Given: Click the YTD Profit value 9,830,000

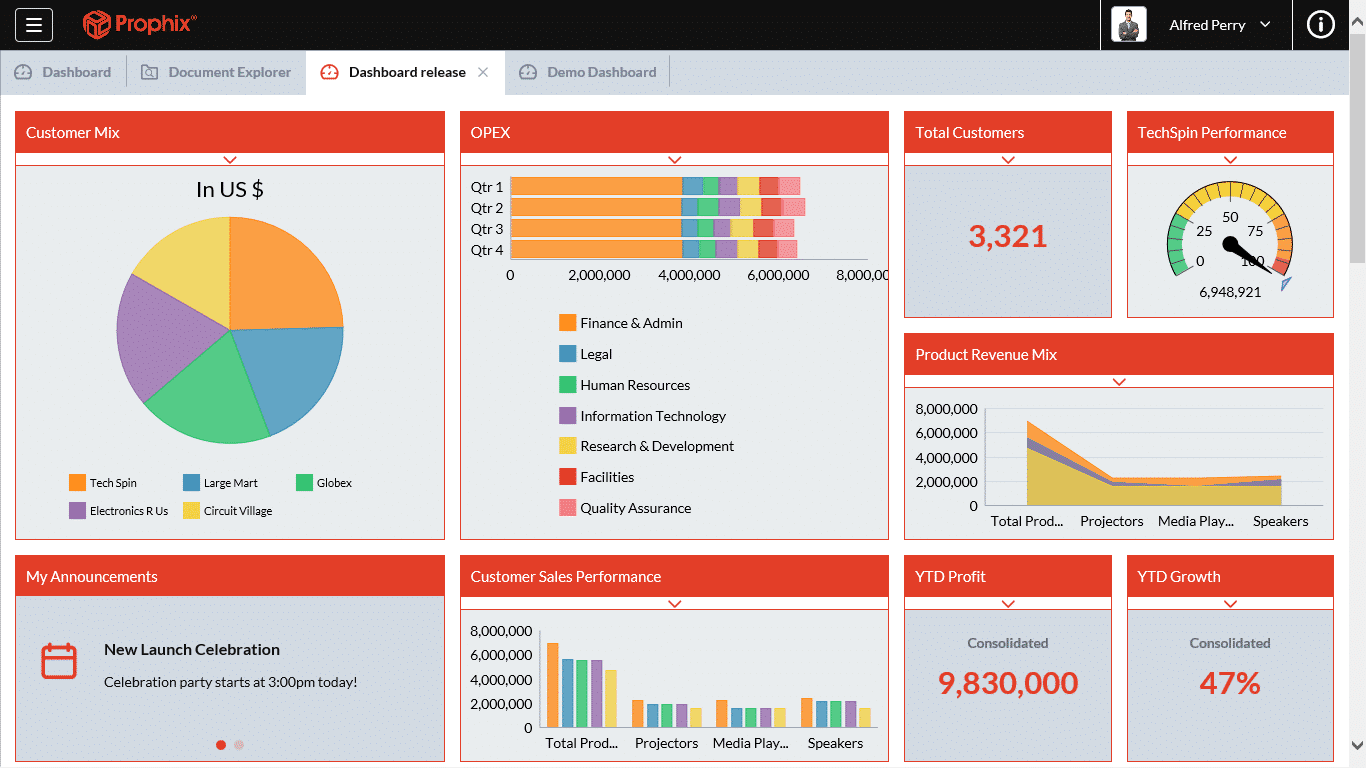Looking at the screenshot, I should point(1008,684).
